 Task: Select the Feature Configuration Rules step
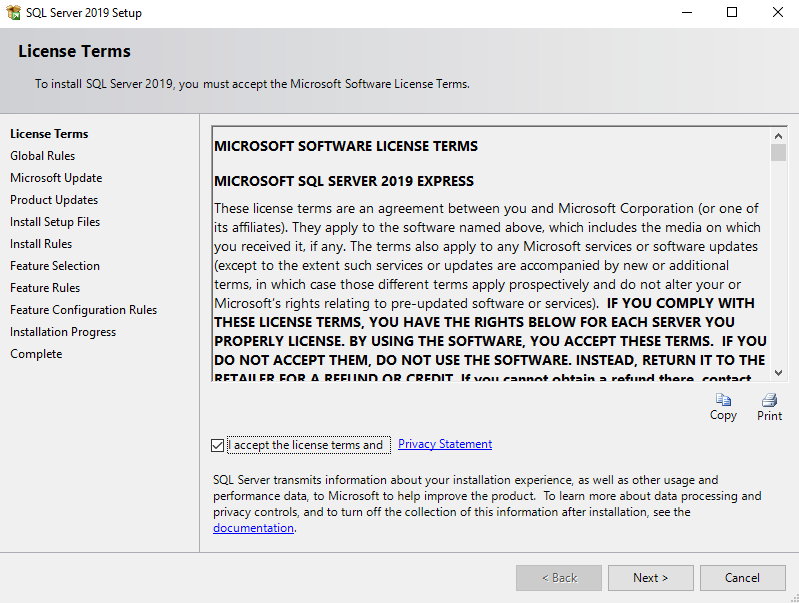click(84, 310)
